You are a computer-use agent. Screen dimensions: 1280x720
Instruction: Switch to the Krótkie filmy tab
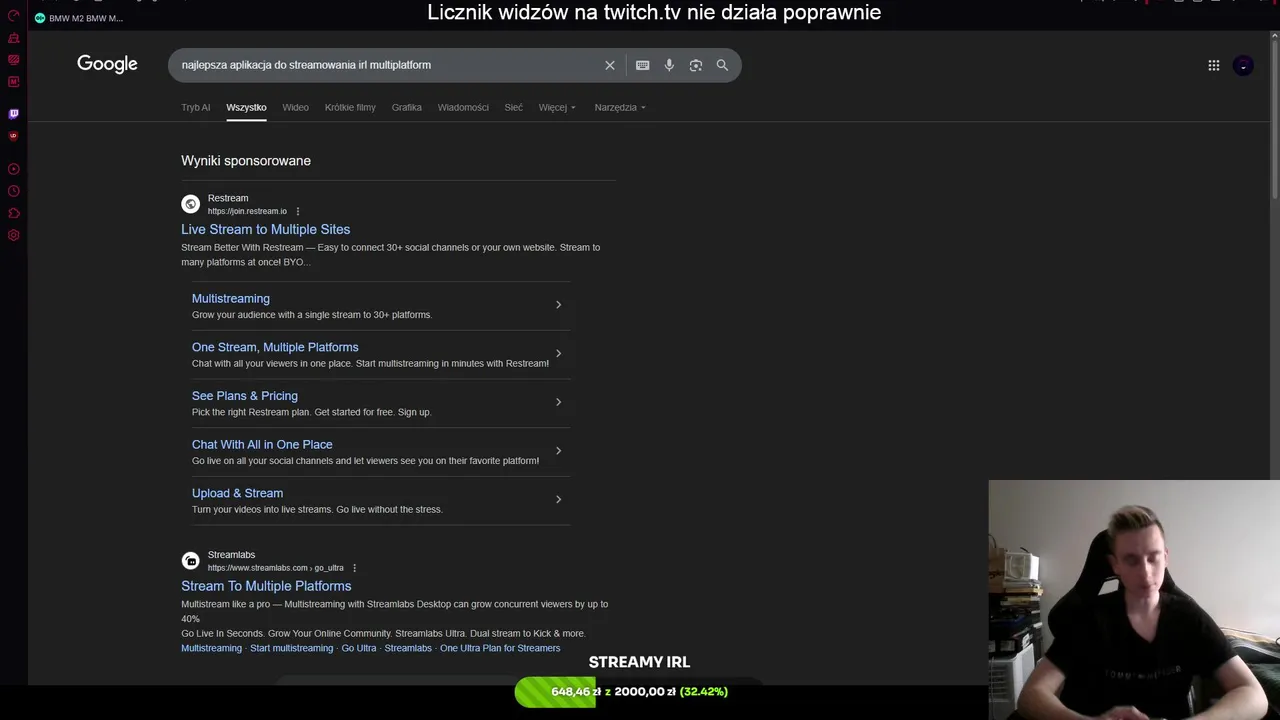350,107
